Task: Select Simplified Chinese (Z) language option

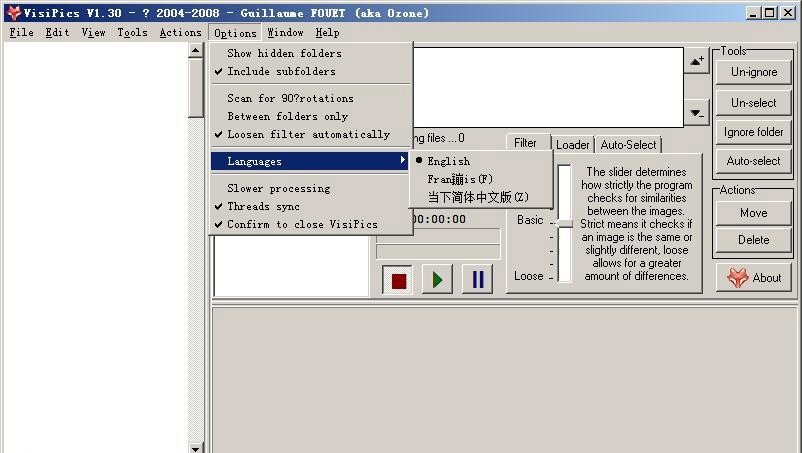Action: tap(481, 197)
